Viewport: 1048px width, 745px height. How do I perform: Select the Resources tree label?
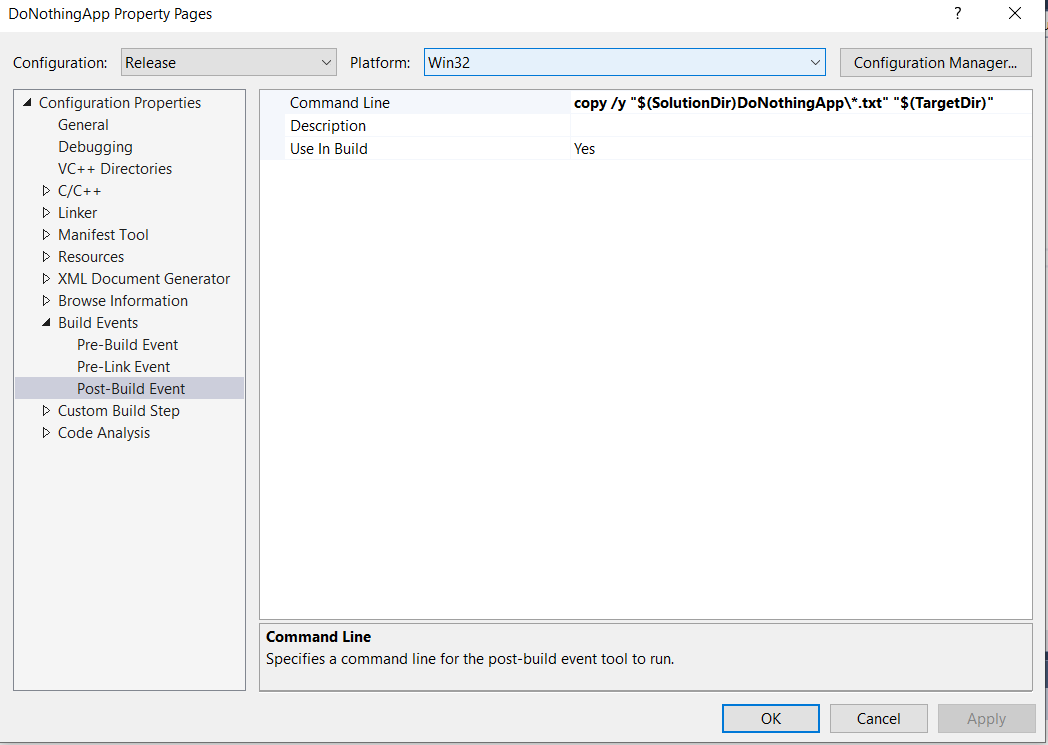coord(91,257)
